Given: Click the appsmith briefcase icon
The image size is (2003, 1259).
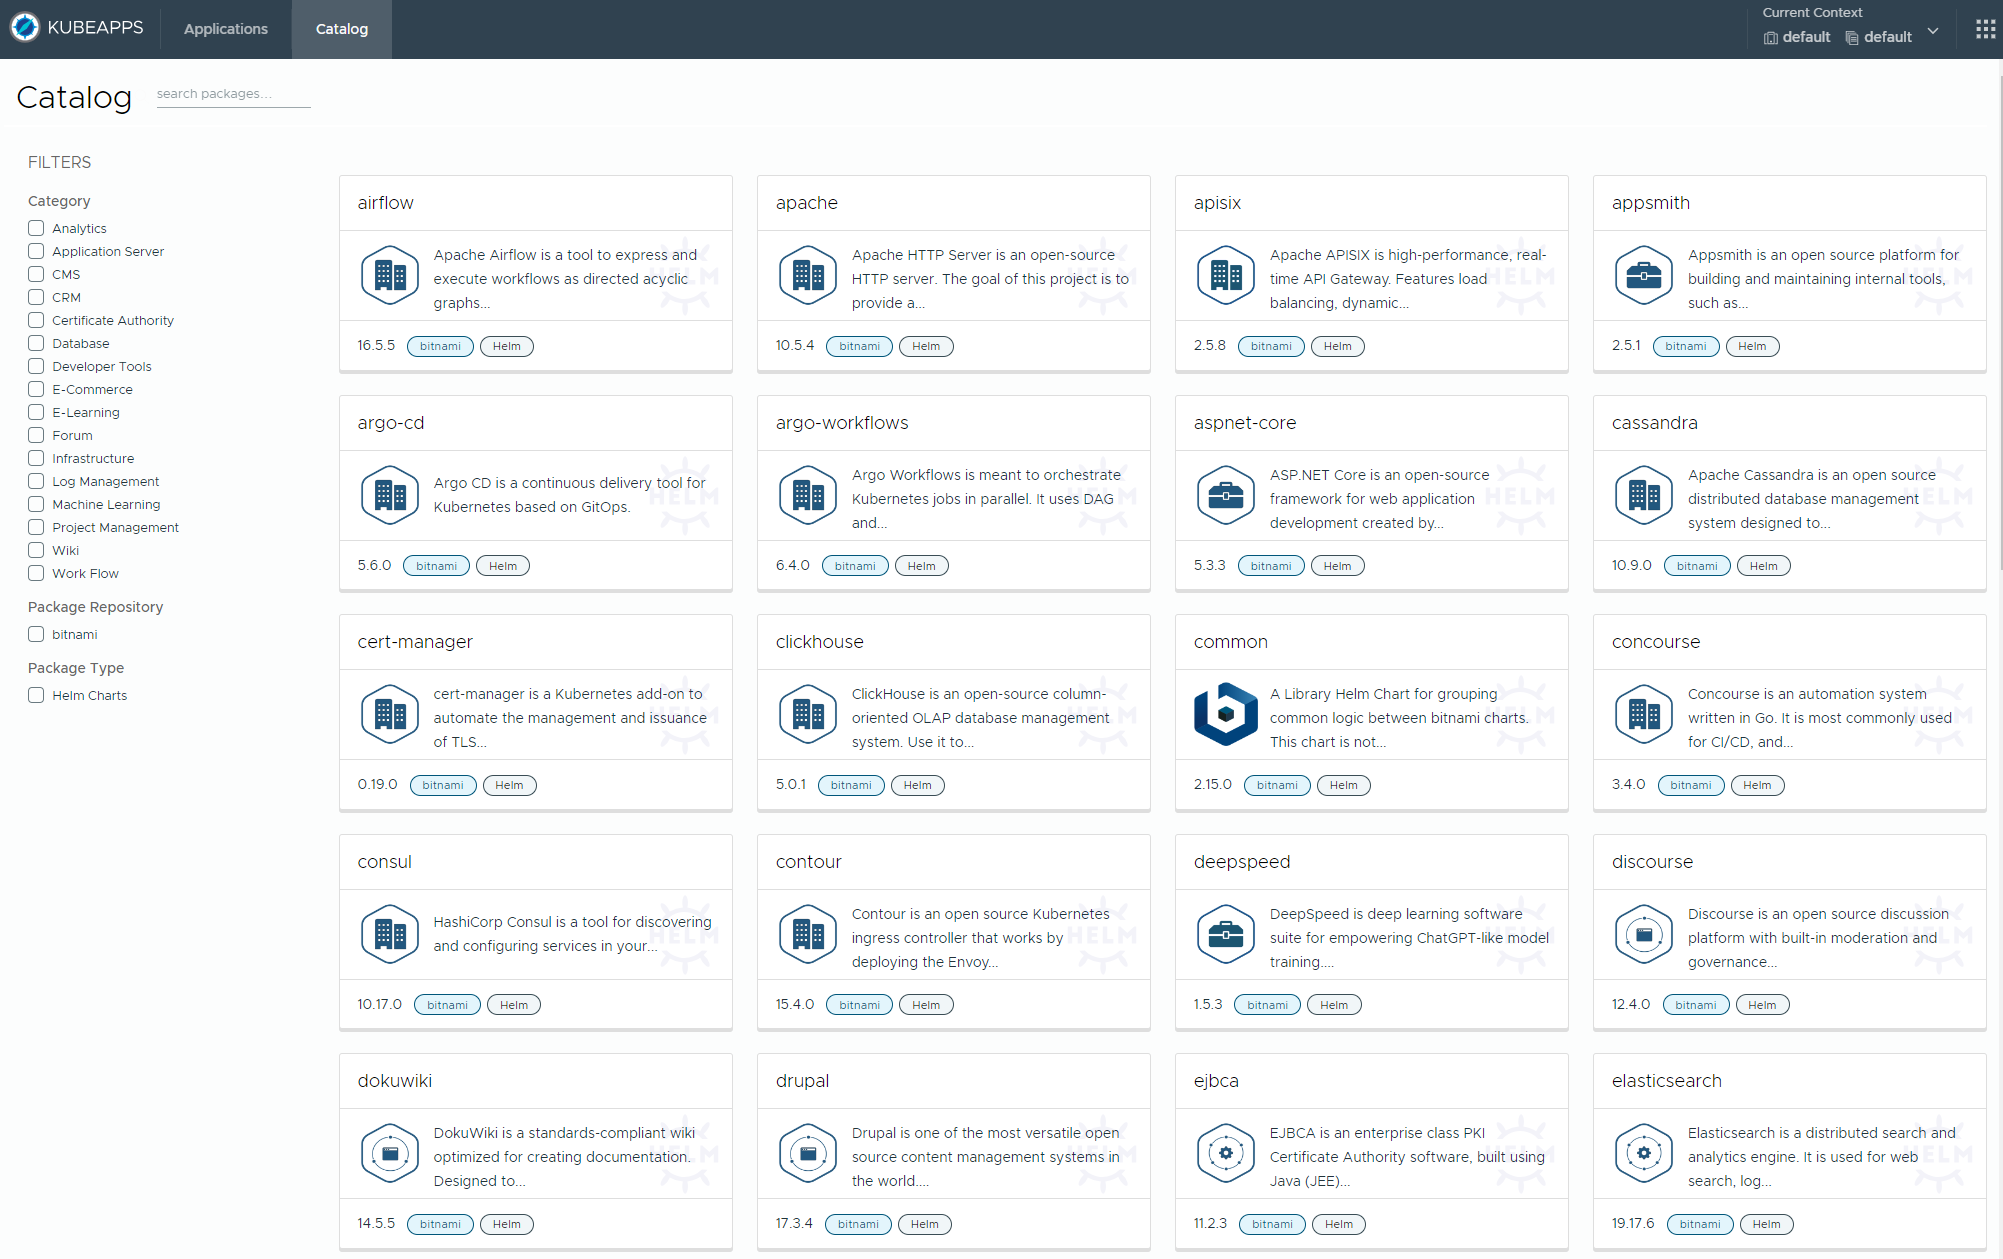Looking at the screenshot, I should (x=1643, y=275).
